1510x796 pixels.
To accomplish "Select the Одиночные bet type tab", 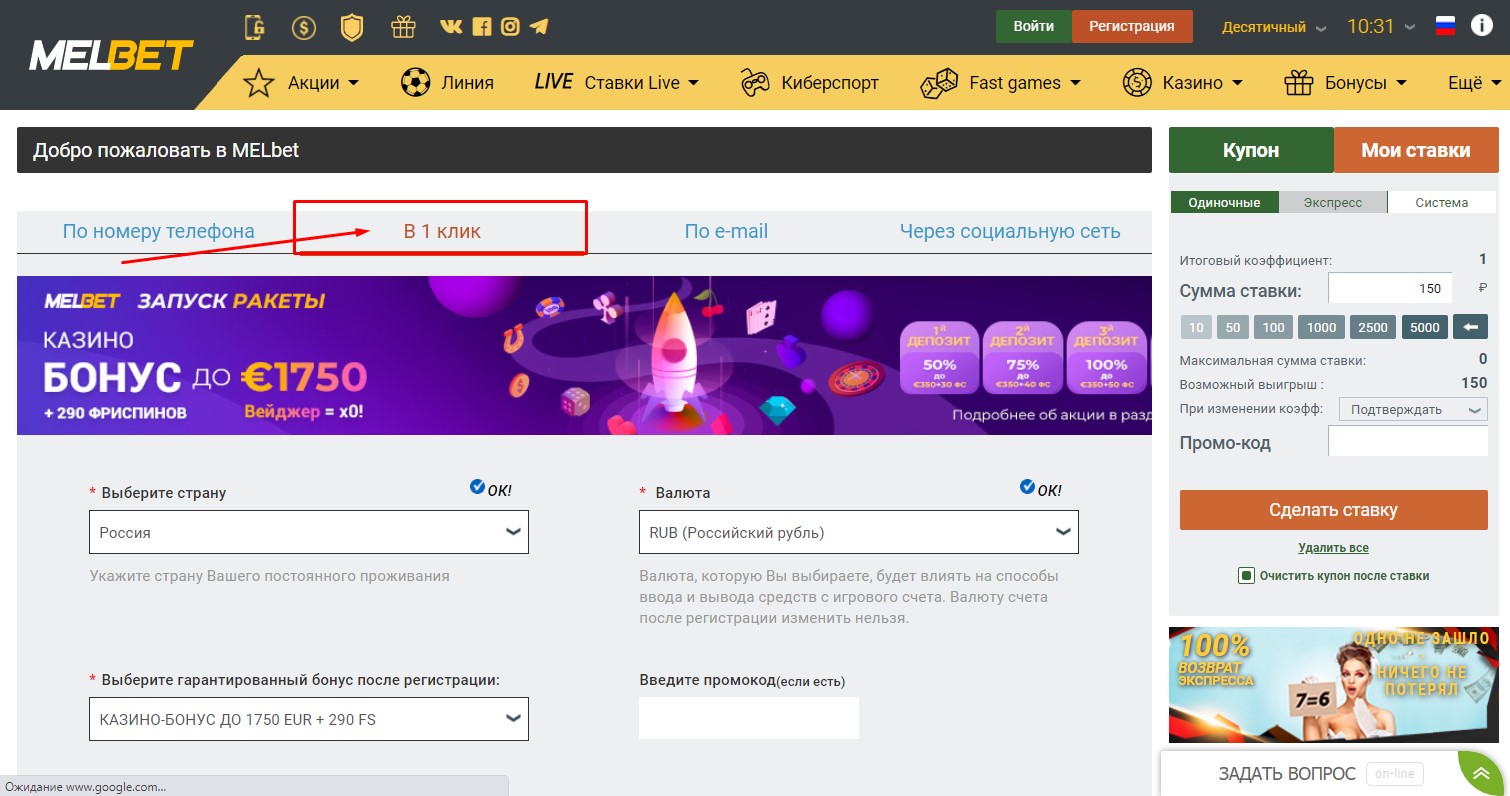I will click(1224, 202).
